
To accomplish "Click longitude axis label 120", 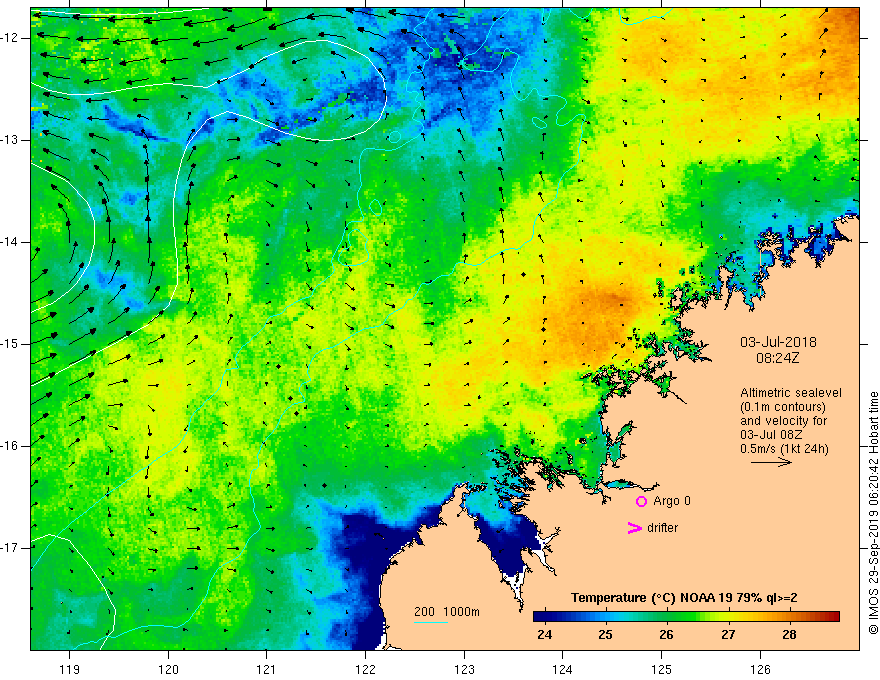I will (168, 669).
